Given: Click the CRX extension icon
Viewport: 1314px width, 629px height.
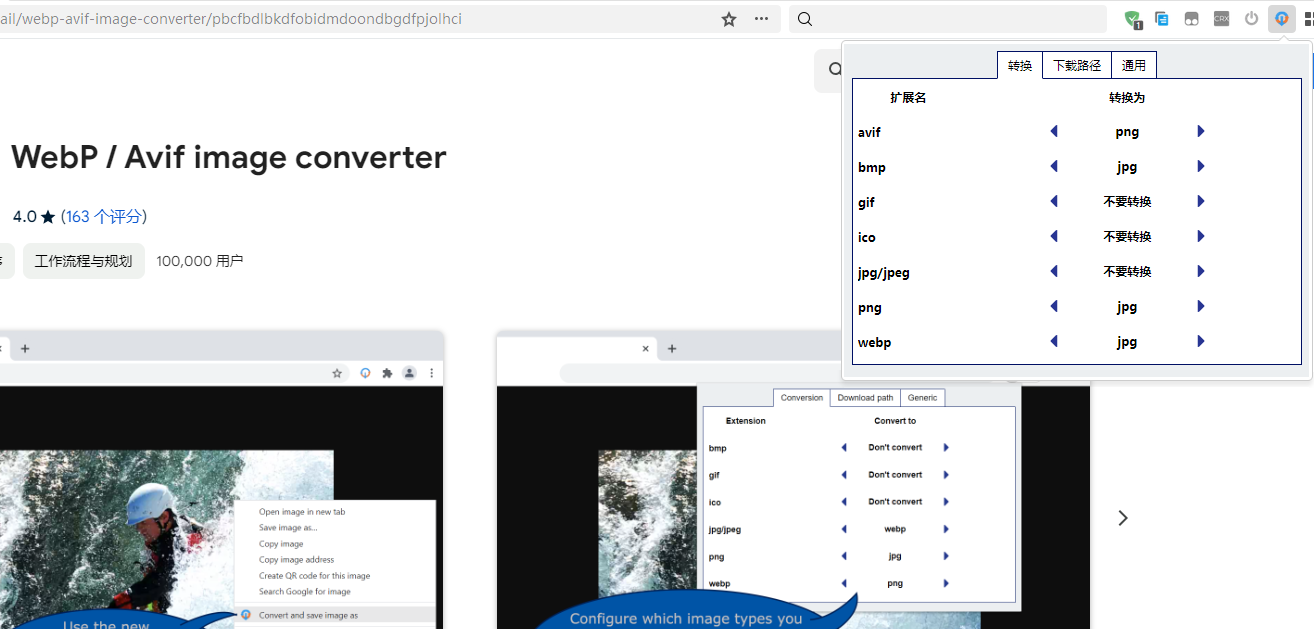Looking at the screenshot, I should [1221, 19].
